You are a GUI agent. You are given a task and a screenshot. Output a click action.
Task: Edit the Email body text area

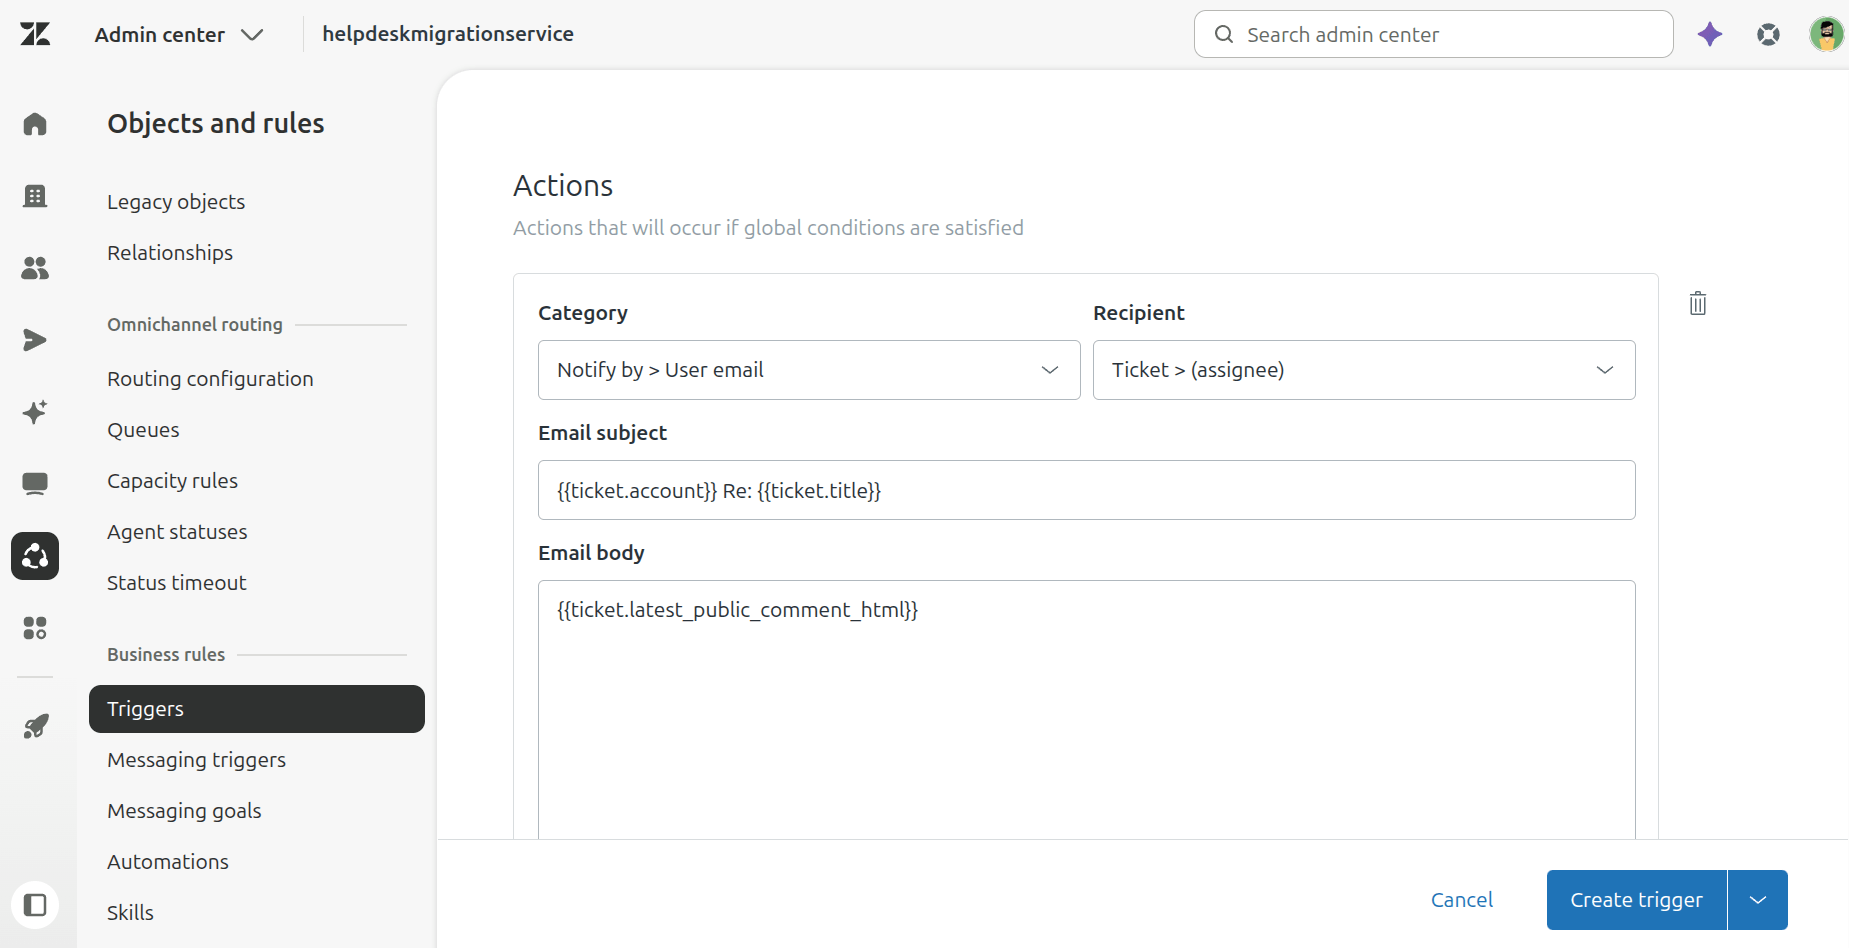[1086, 709]
